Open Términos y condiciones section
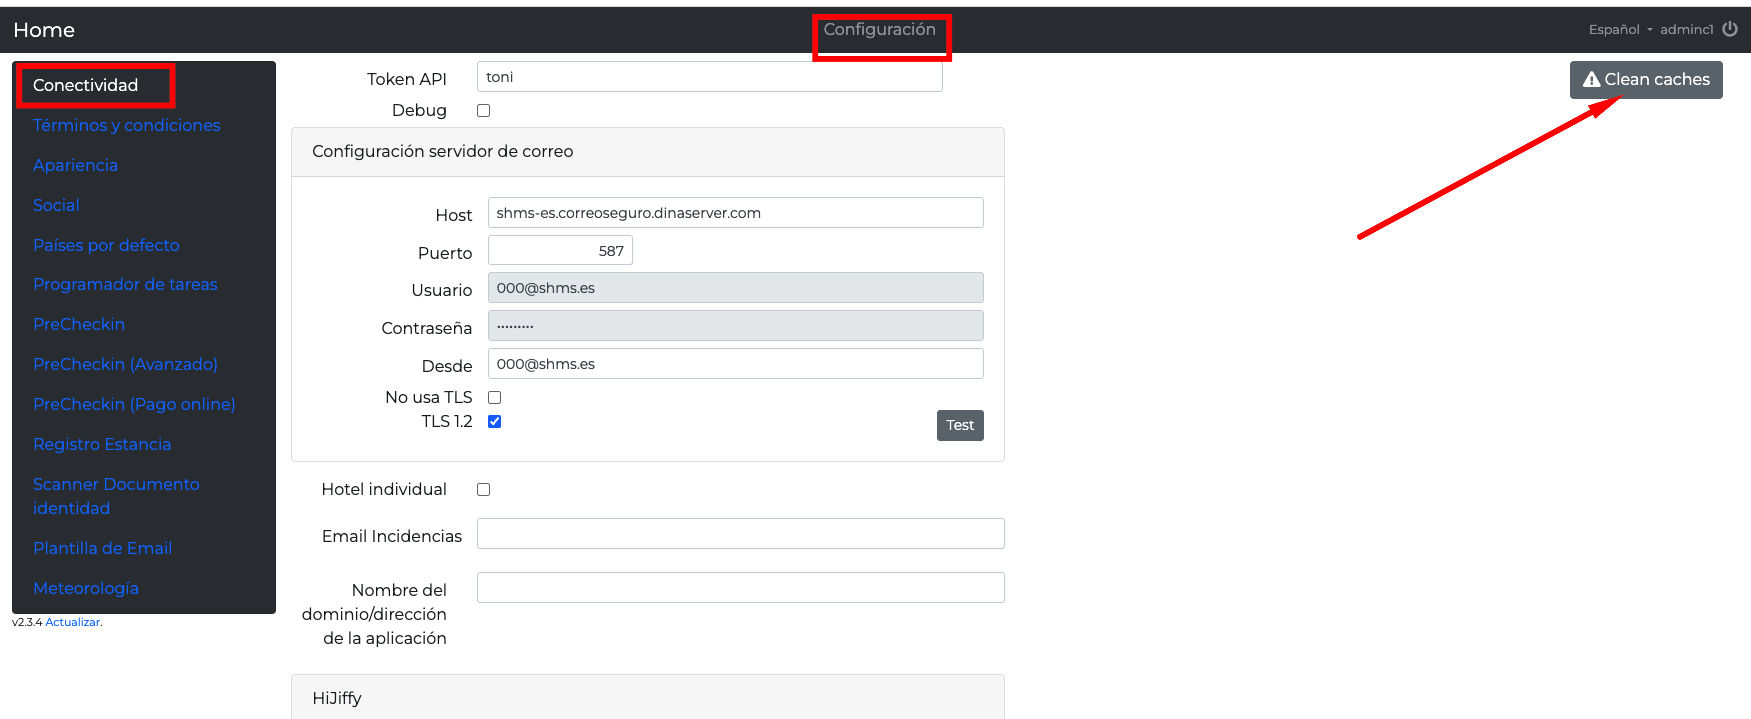The image size is (1751, 719). click(x=126, y=126)
